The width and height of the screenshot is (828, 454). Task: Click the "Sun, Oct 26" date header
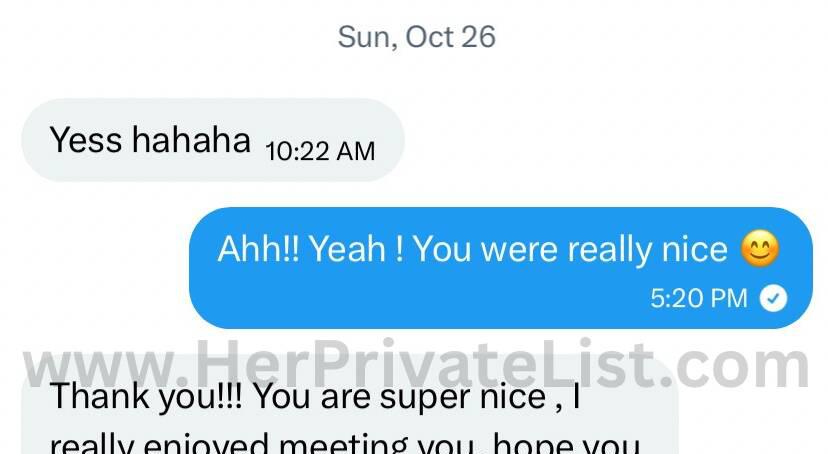417,37
